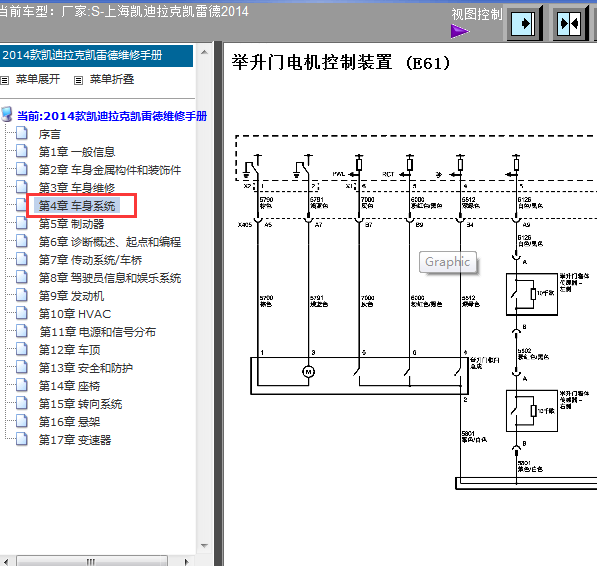Open 第12章 车顶
The width and height of the screenshot is (597, 566).
[69, 350]
